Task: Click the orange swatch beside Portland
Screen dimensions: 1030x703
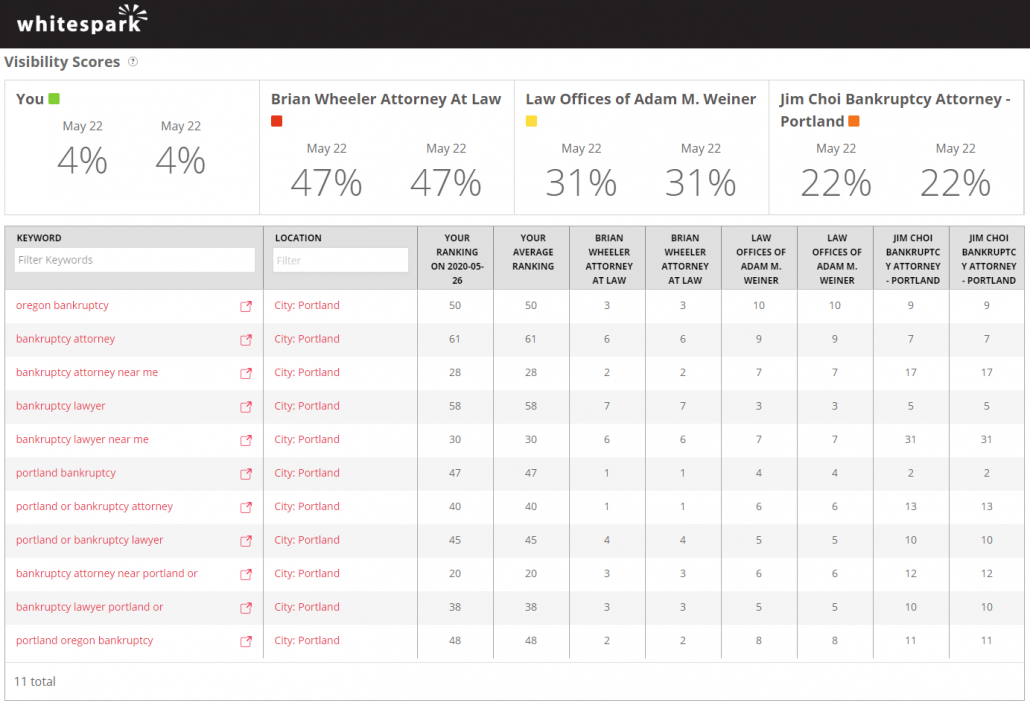Action: [x=854, y=121]
